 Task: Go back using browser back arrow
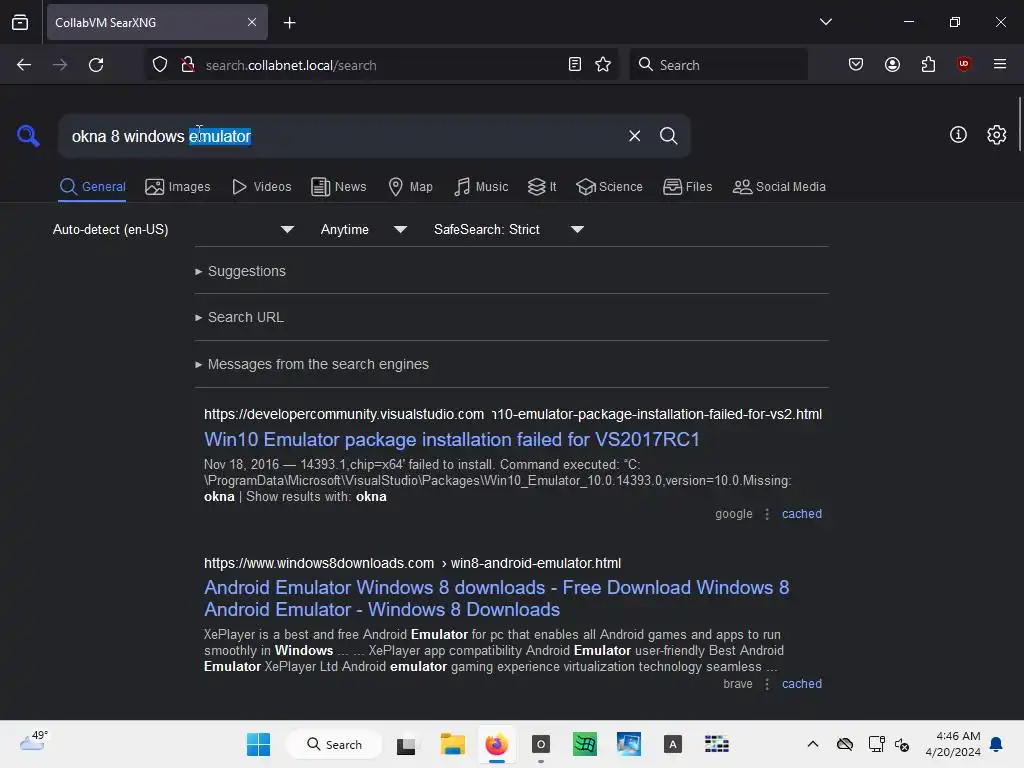pos(24,65)
